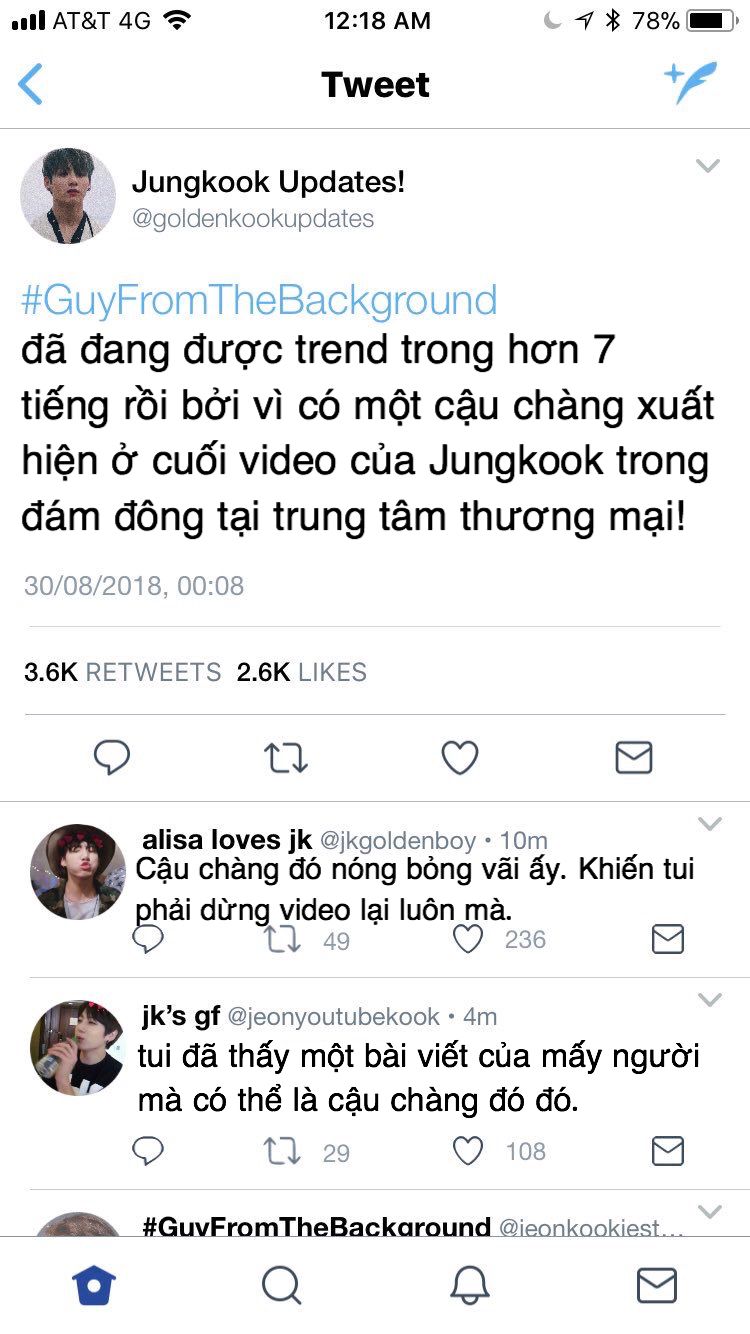Retweet the main Jungkook Updates tweet
The width and height of the screenshot is (750, 1334).
[x=286, y=758]
